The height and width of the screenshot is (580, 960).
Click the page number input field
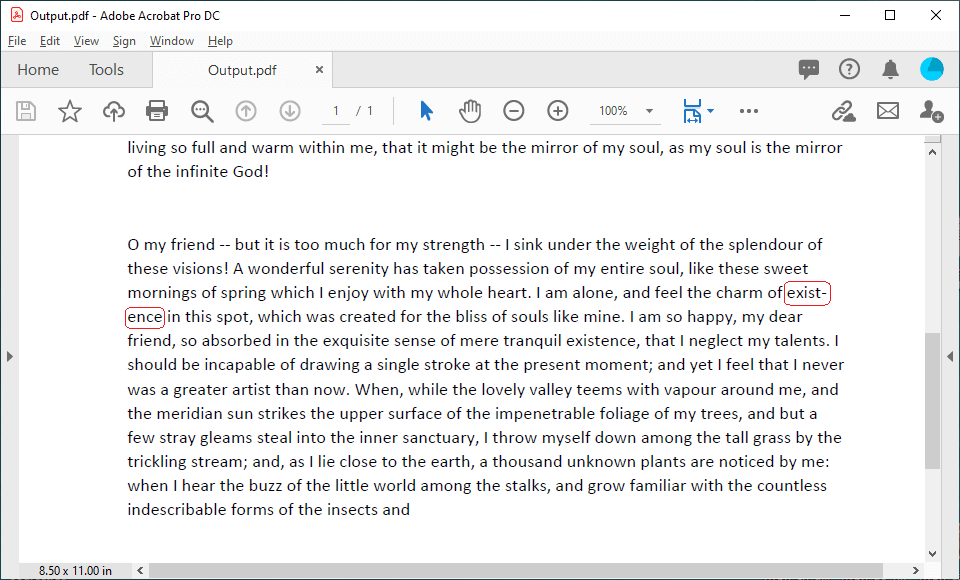click(336, 111)
